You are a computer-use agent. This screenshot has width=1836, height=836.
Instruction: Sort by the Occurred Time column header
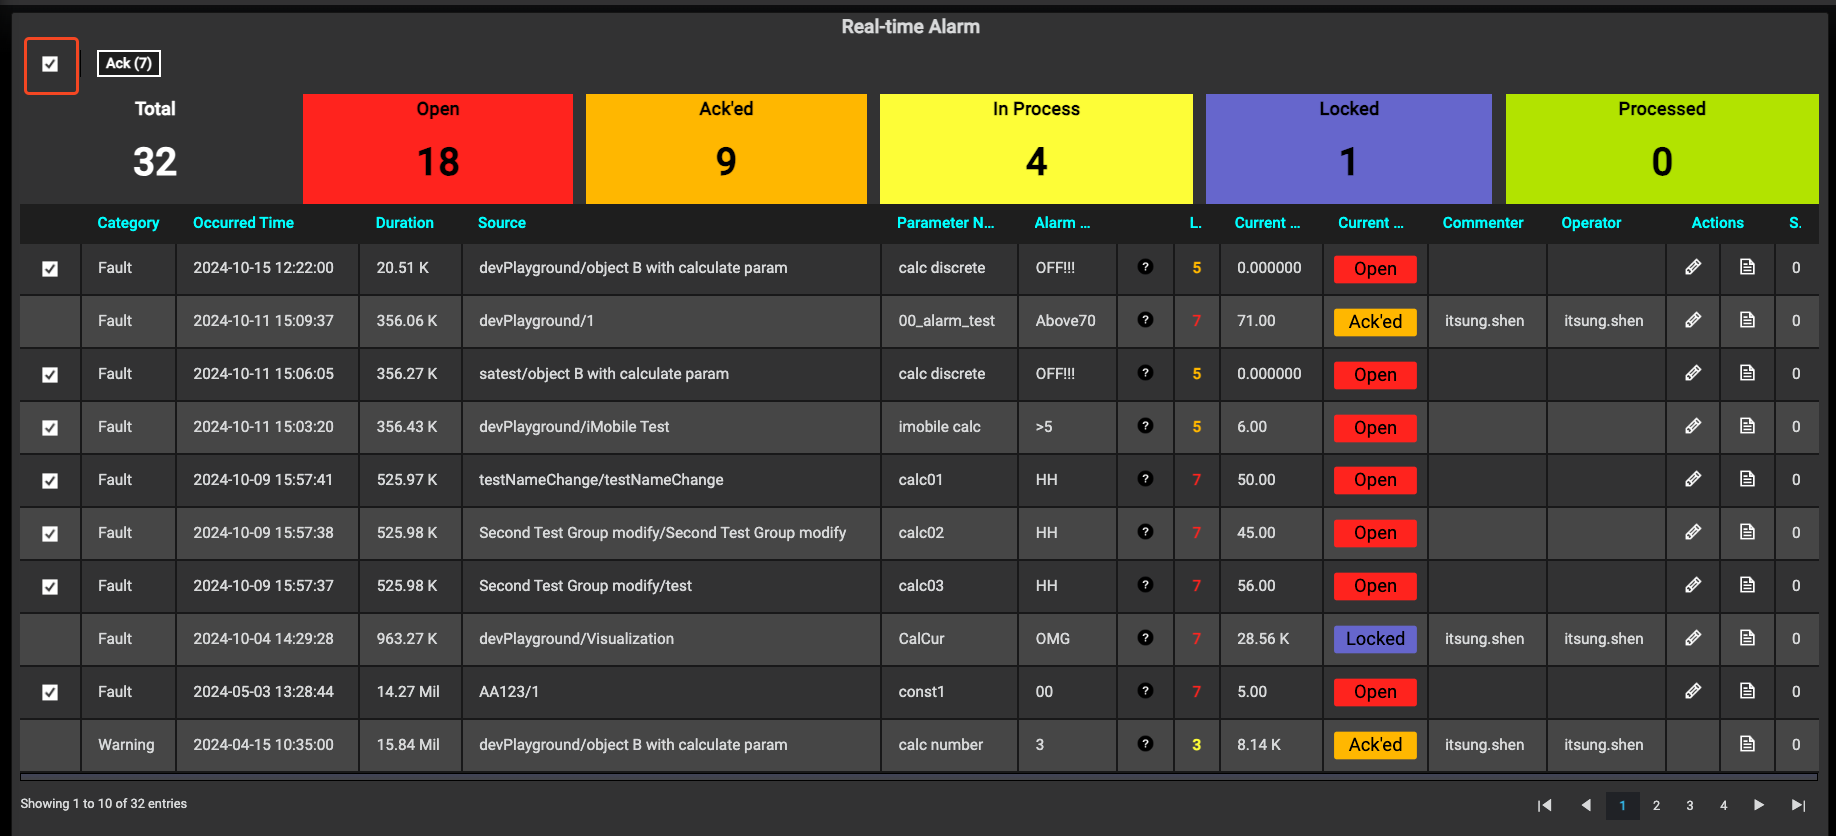click(243, 223)
